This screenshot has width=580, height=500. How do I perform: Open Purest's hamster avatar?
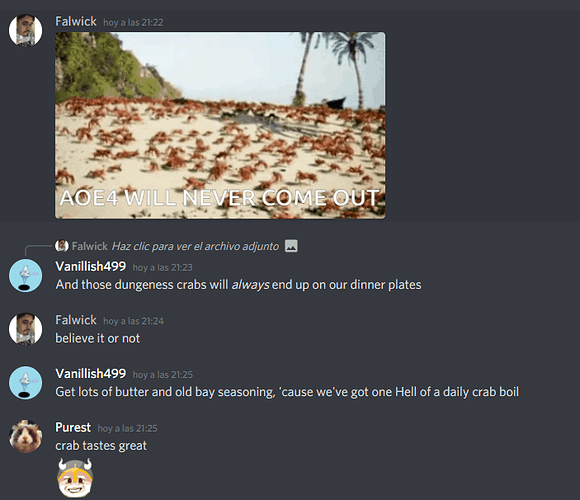pyautogui.click(x=25, y=436)
